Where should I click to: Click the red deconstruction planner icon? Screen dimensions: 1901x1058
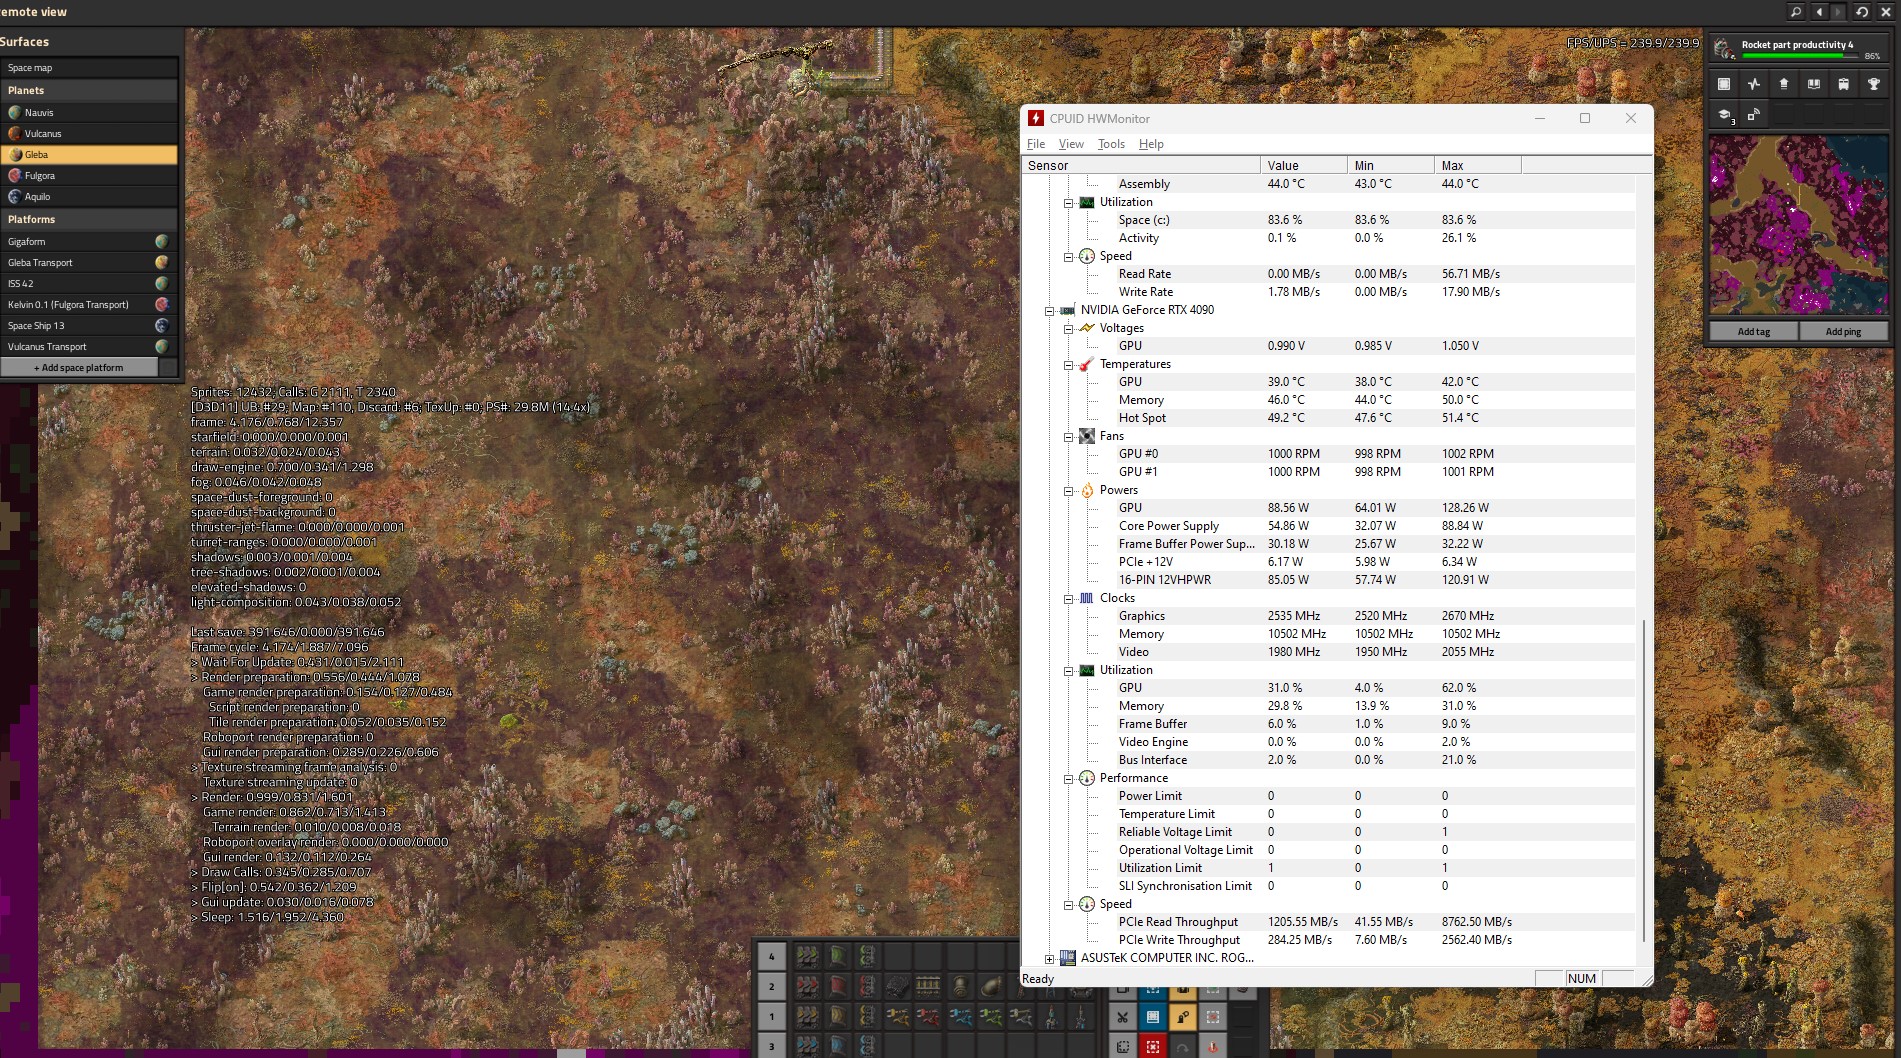pyautogui.click(x=1153, y=1046)
